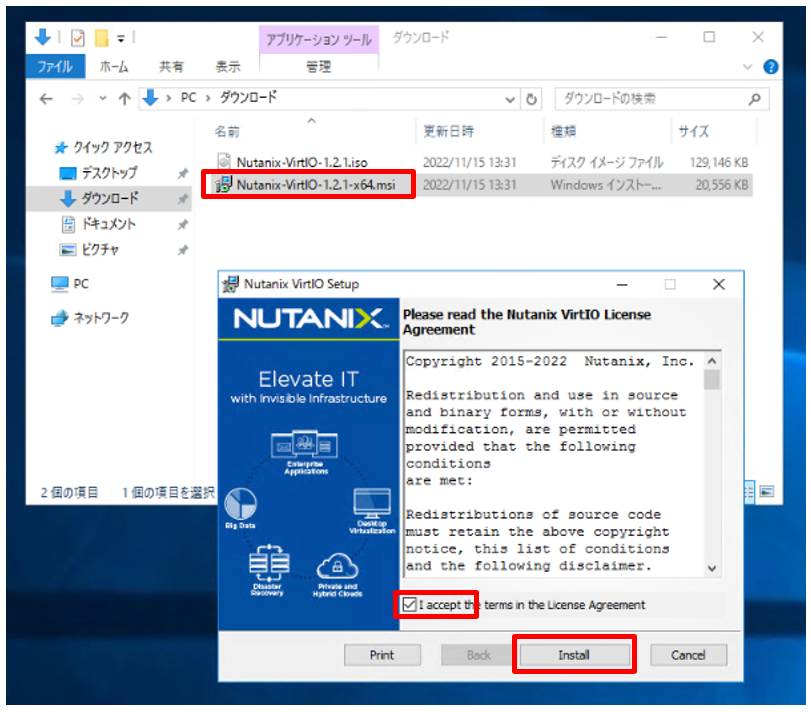Click the blue download arrow in Explorer title bar
Screen dimensions: 811x712
[42, 37]
